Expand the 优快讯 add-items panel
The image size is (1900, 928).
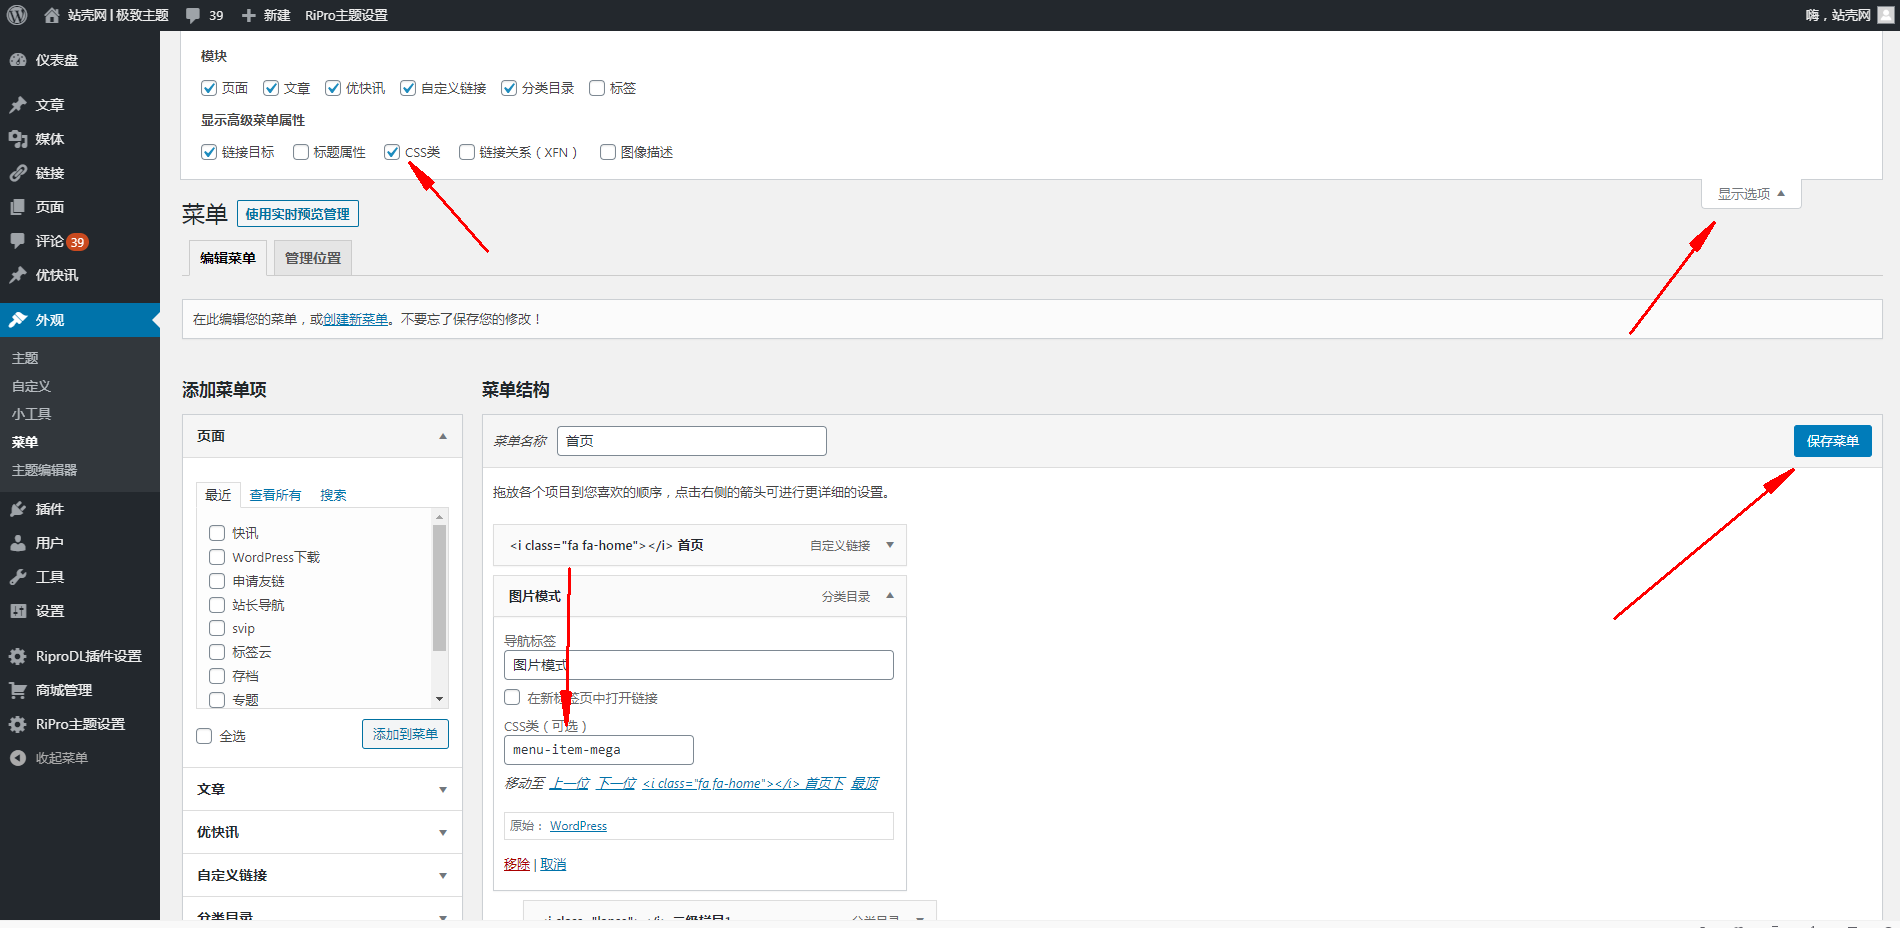(x=443, y=833)
